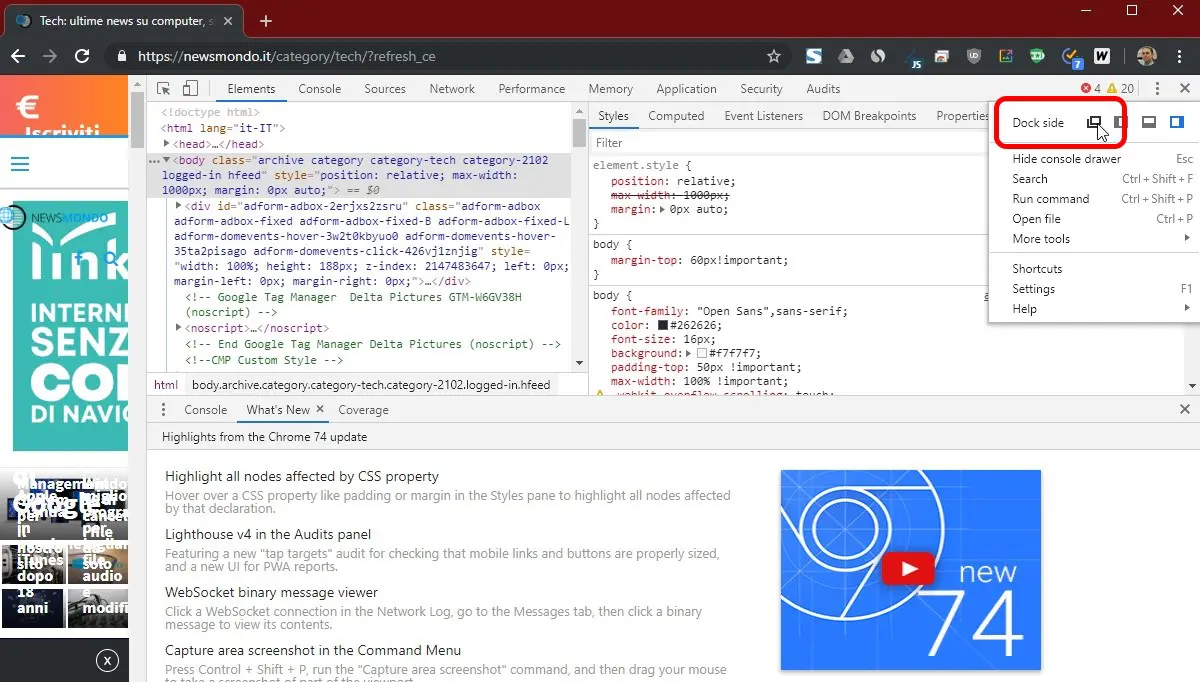The width and height of the screenshot is (1200, 682).
Task: Click the yellow warnings count indicator
Action: click(1119, 88)
